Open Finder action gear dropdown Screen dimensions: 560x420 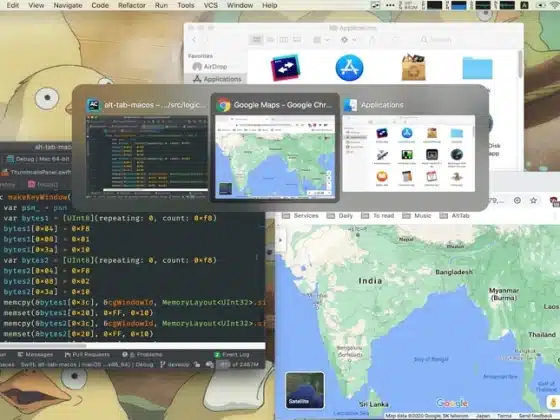[348, 40]
